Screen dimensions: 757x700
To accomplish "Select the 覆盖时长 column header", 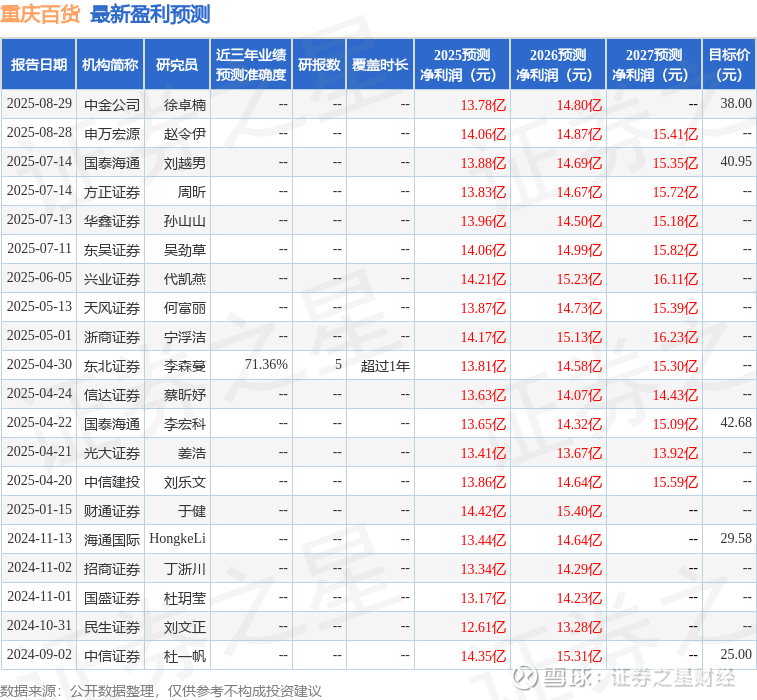I will (x=380, y=64).
